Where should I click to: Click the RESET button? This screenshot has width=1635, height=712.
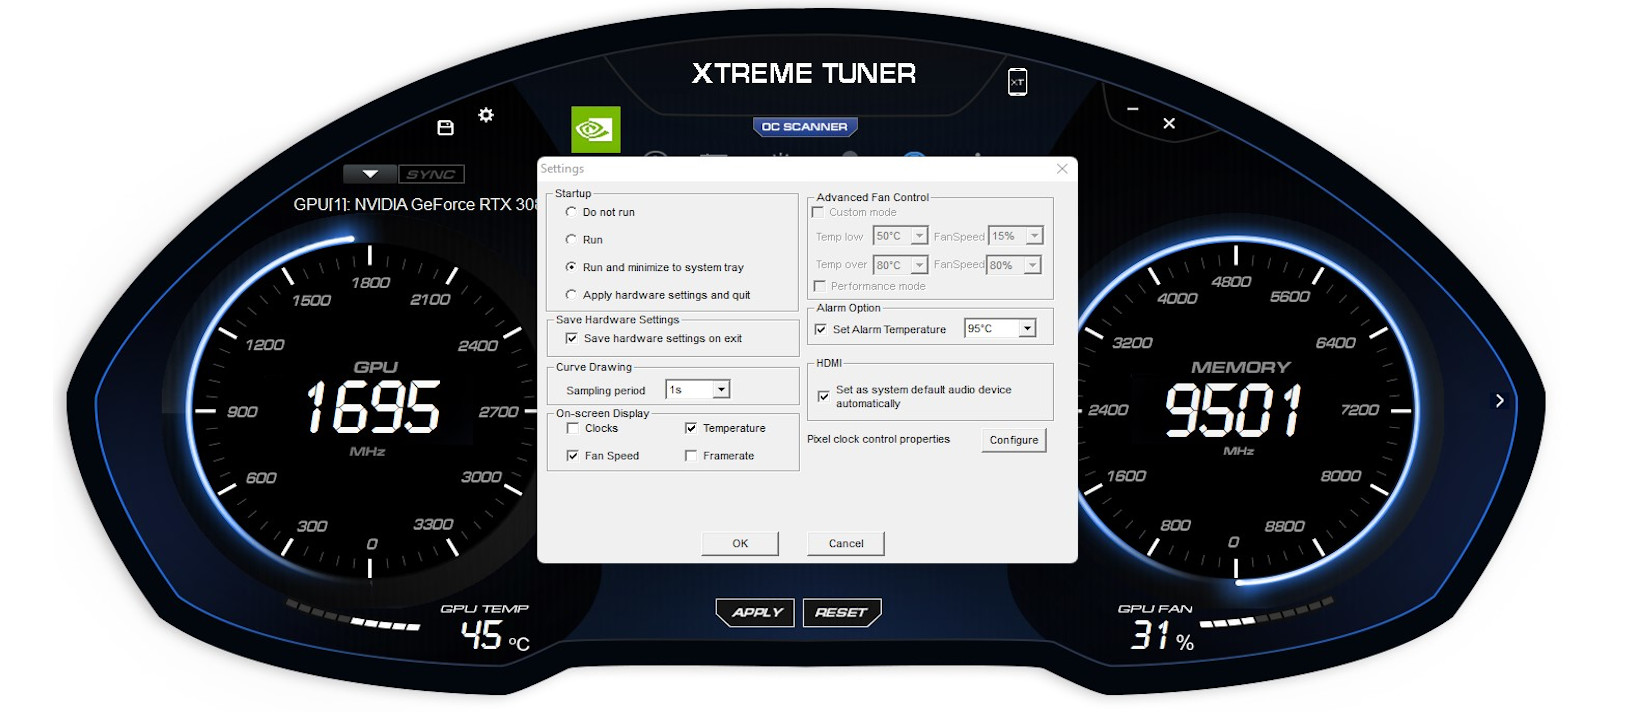pyautogui.click(x=841, y=613)
